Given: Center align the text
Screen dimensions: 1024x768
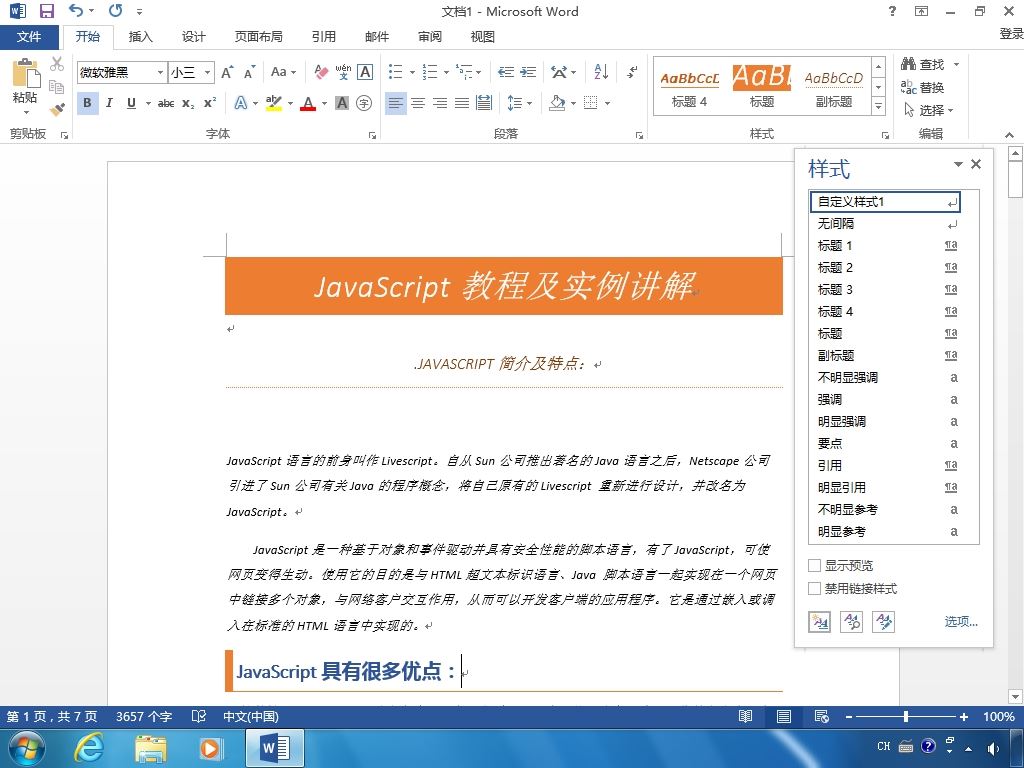Looking at the screenshot, I should click(x=418, y=103).
